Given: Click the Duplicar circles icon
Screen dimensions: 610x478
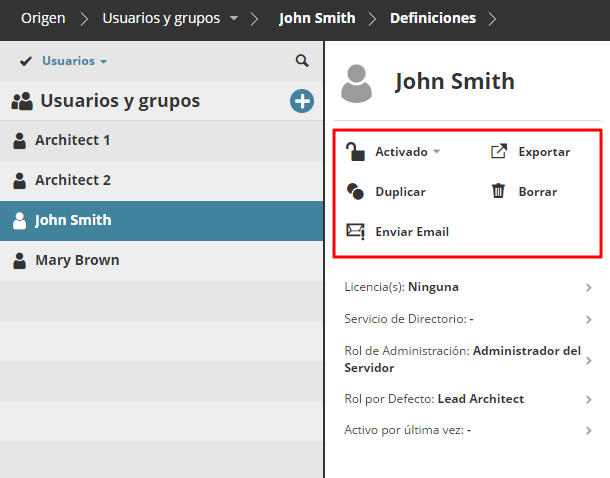Looking at the screenshot, I should [x=355, y=192].
